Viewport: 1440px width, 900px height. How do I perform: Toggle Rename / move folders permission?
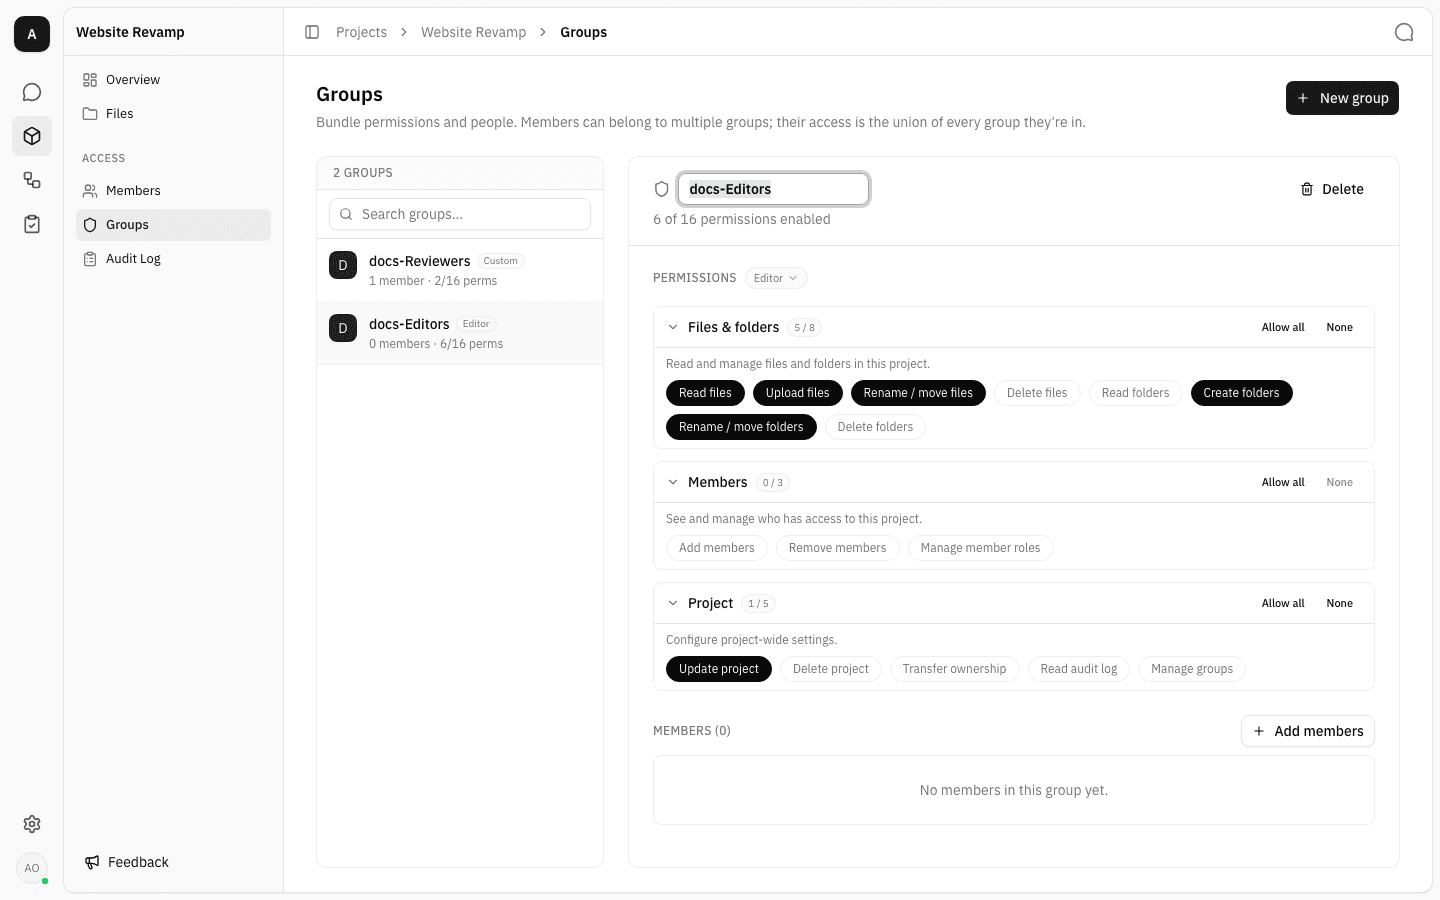[x=741, y=427]
